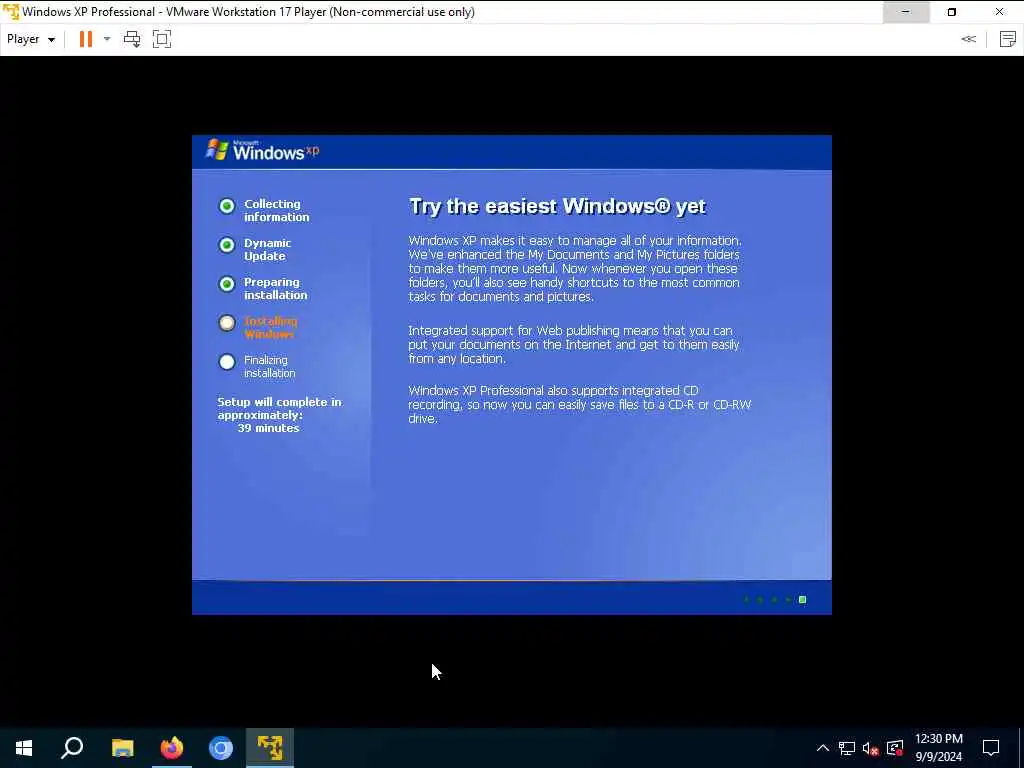Restore down the VMware Player window

pos(952,12)
